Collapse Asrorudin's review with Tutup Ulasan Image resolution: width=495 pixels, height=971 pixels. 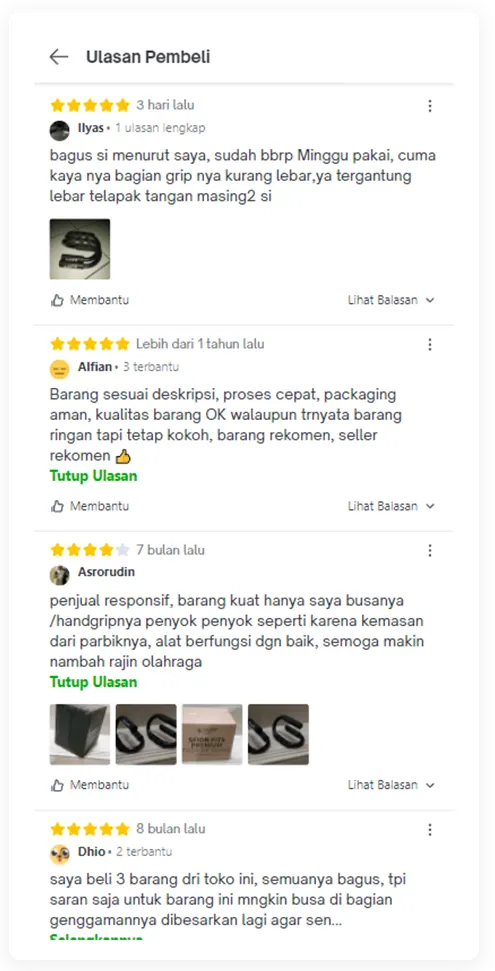coord(94,682)
